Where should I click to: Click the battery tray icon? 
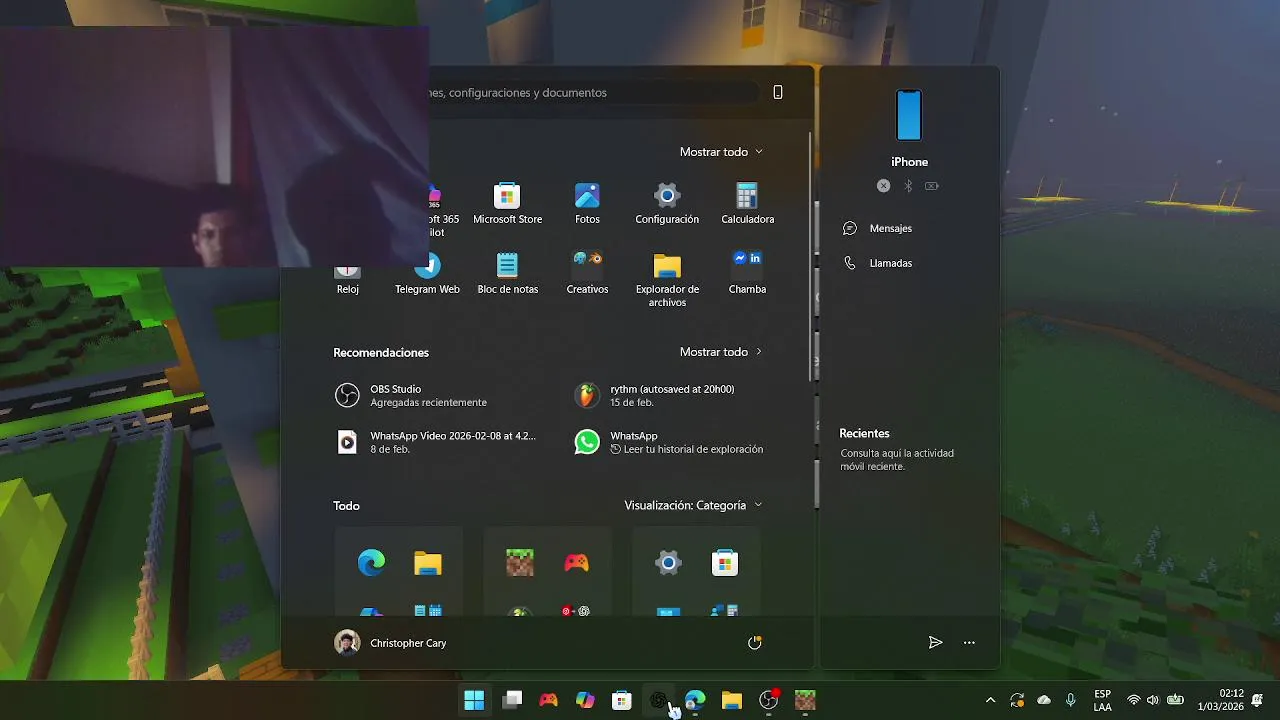pyautogui.click(x=1176, y=700)
